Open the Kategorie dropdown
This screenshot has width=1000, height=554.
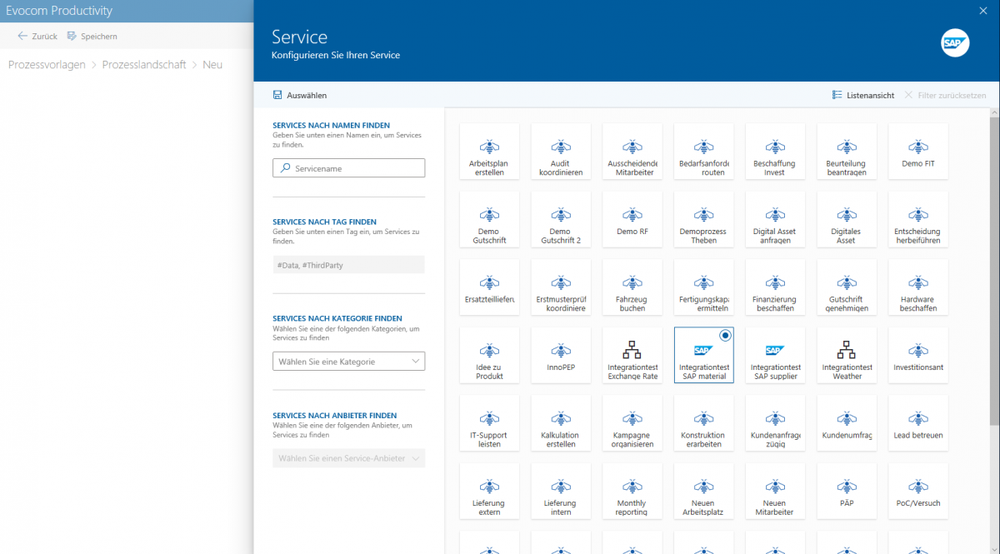[348, 361]
